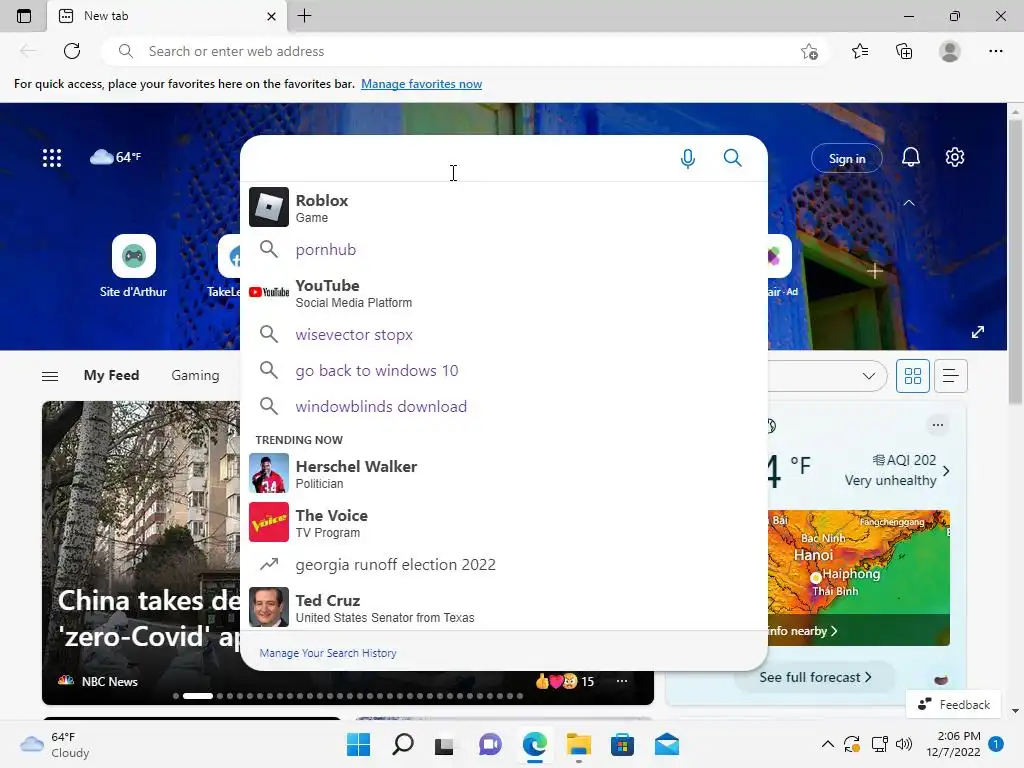Image resolution: width=1024 pixels, height=768 pixels.
Task: Choose the Roblox Game suggestion
Action: 504,207
